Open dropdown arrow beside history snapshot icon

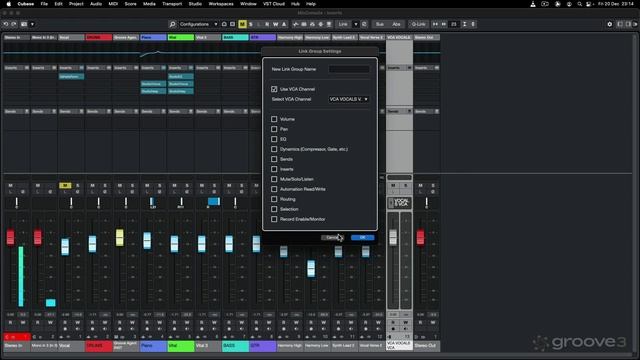32,24
